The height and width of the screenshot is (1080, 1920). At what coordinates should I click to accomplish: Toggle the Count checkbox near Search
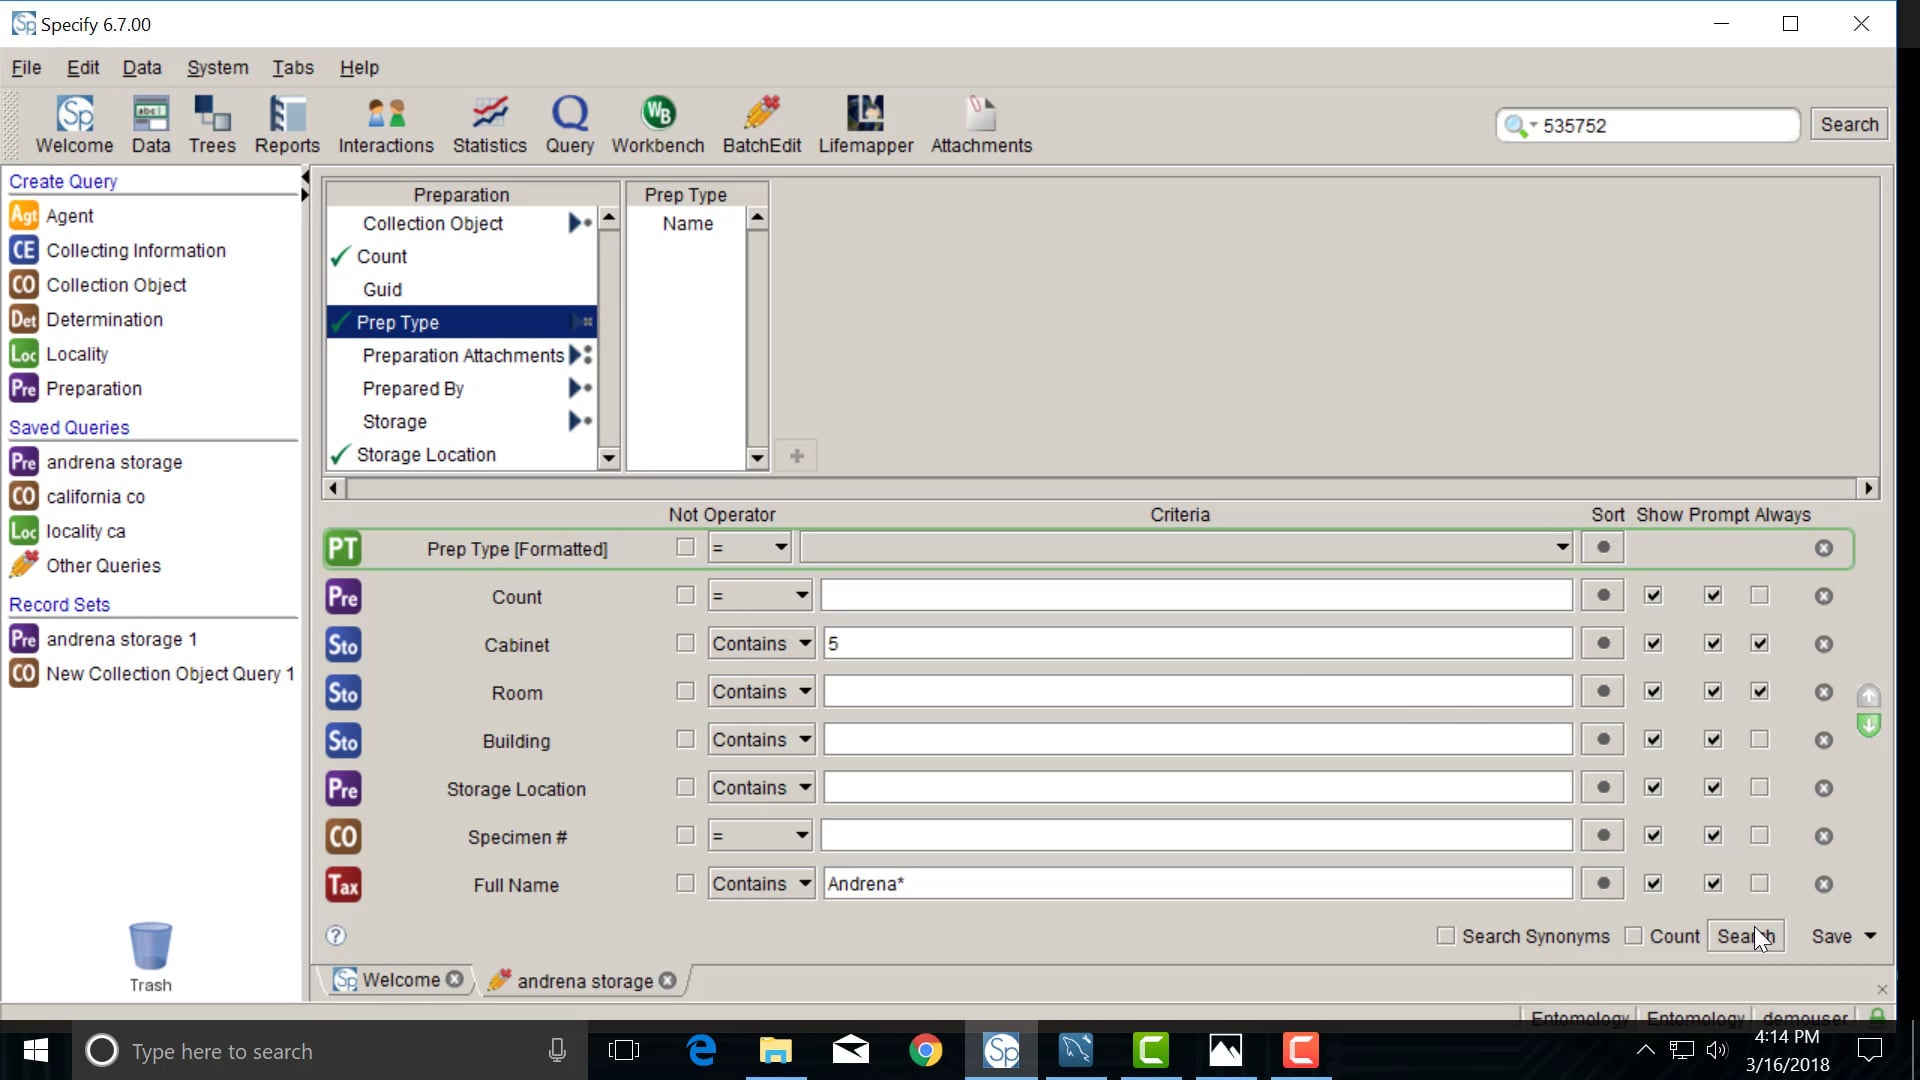click(x=1634, y=936)
